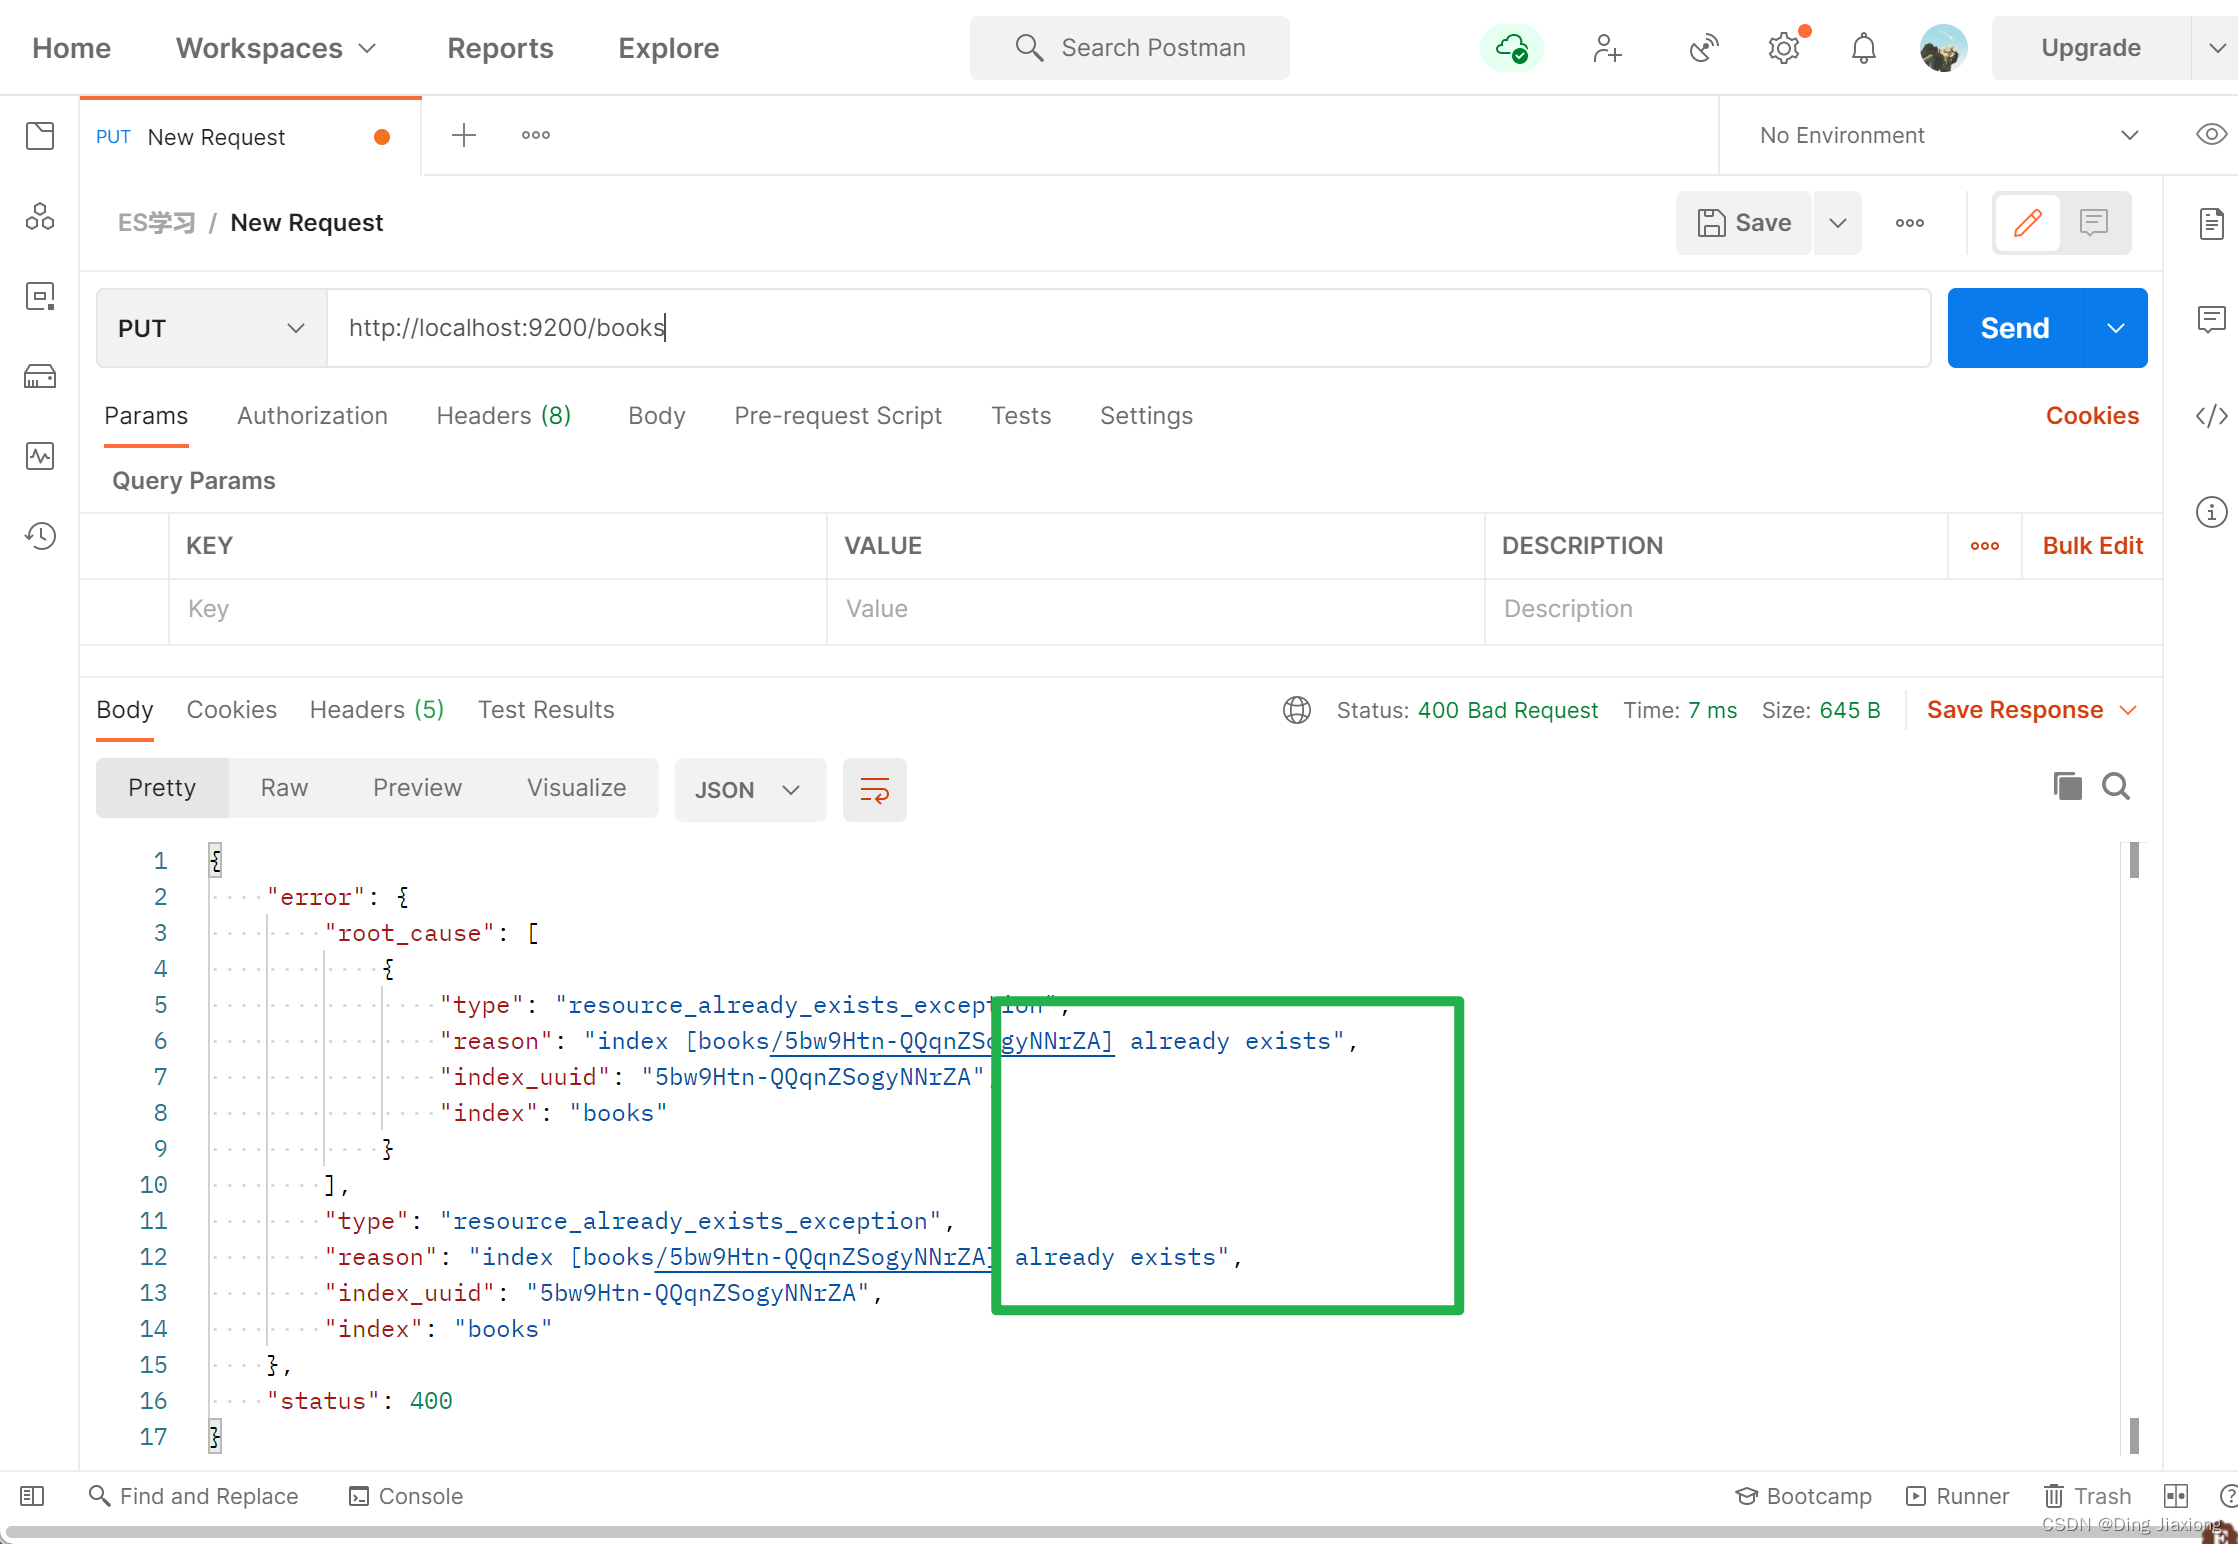Open the APIs sidebar icon
The image size is (2238, 1544).
40,216
